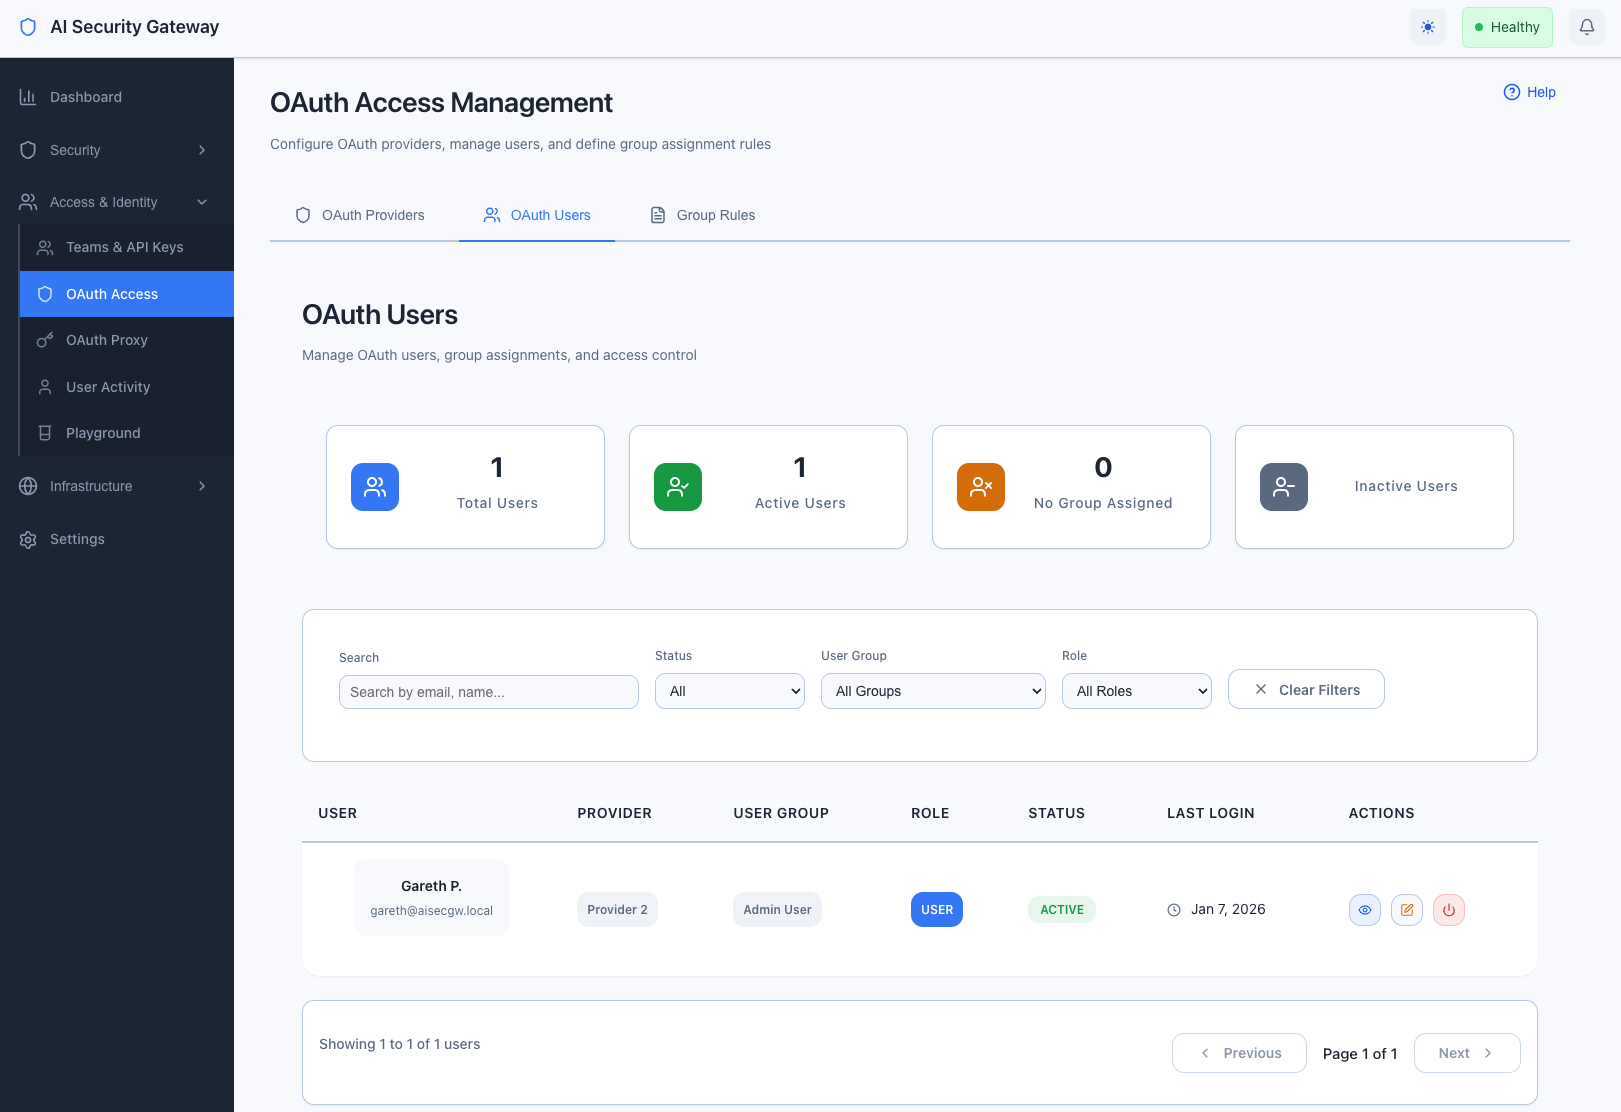Image resolution: width=1621 pixels, height=1112 pixels.
Task: Deactivate Gareth P. with the power icon
Action: coord(1449,910)
